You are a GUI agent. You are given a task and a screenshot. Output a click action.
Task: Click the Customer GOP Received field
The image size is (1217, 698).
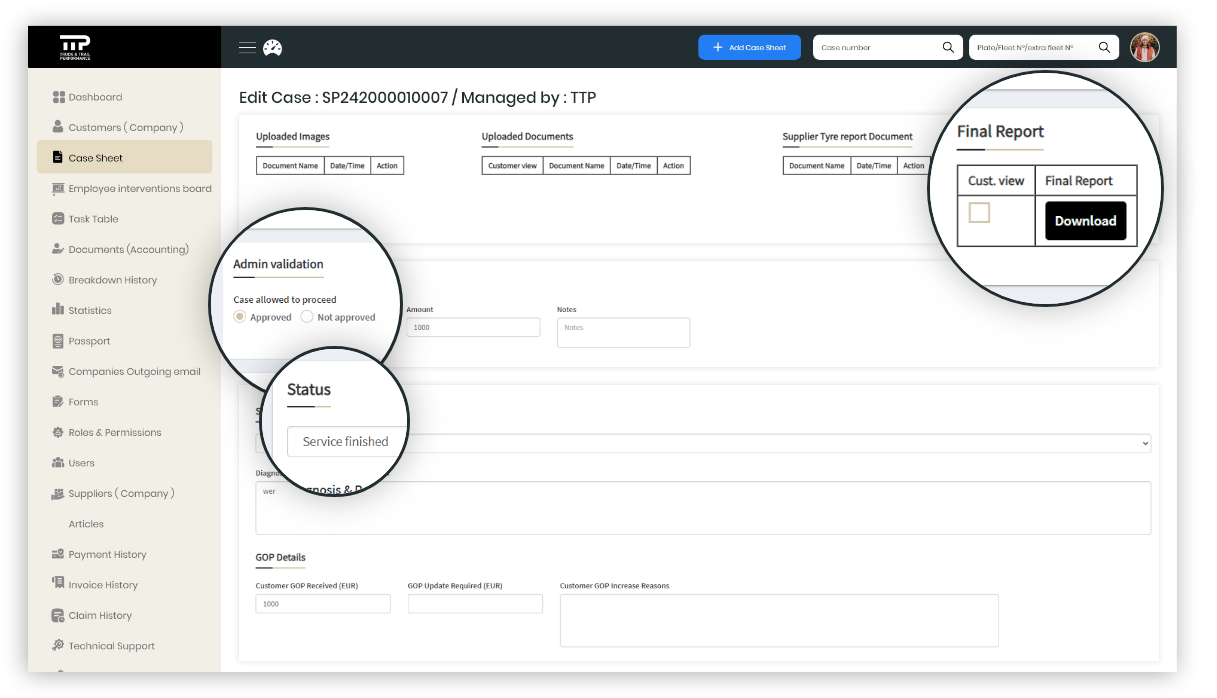tap(323, 604)
